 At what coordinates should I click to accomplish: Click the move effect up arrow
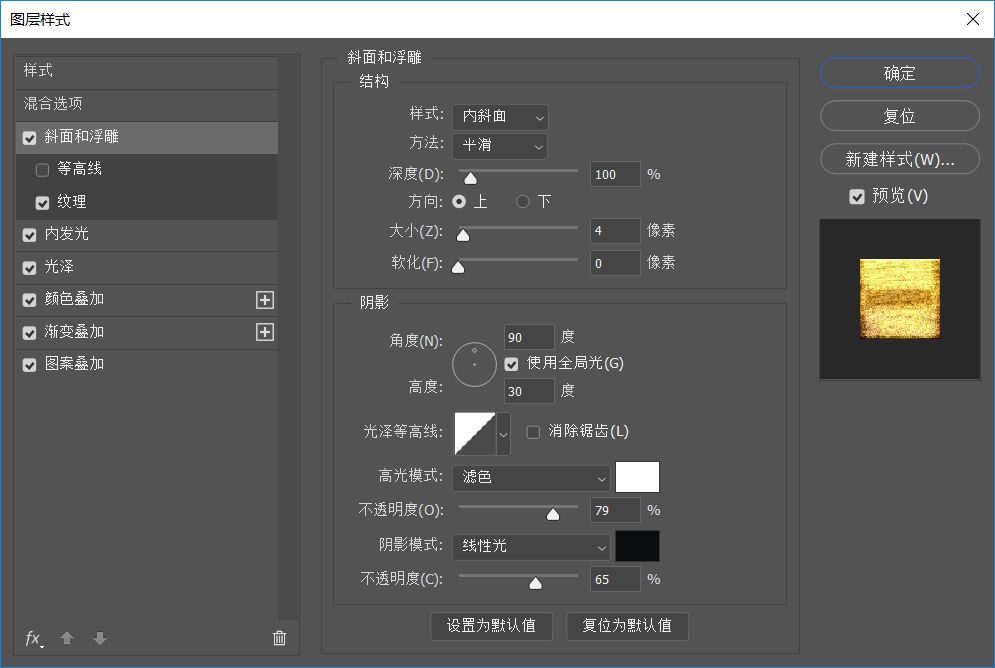(x=67, y=638)
